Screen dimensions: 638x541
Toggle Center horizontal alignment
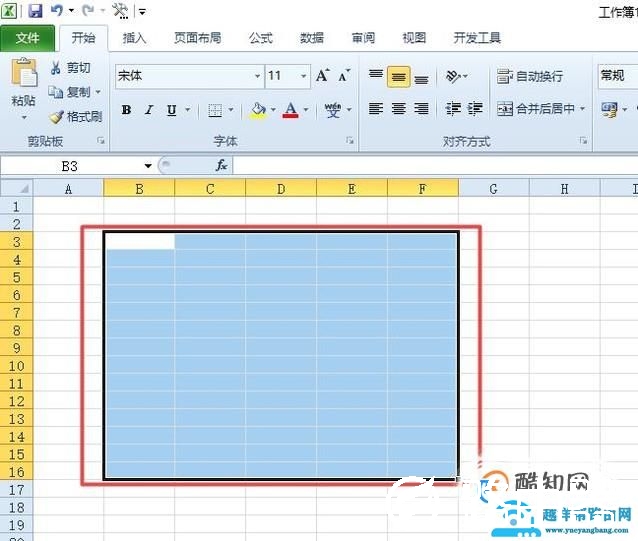click(x=399, y=109)
